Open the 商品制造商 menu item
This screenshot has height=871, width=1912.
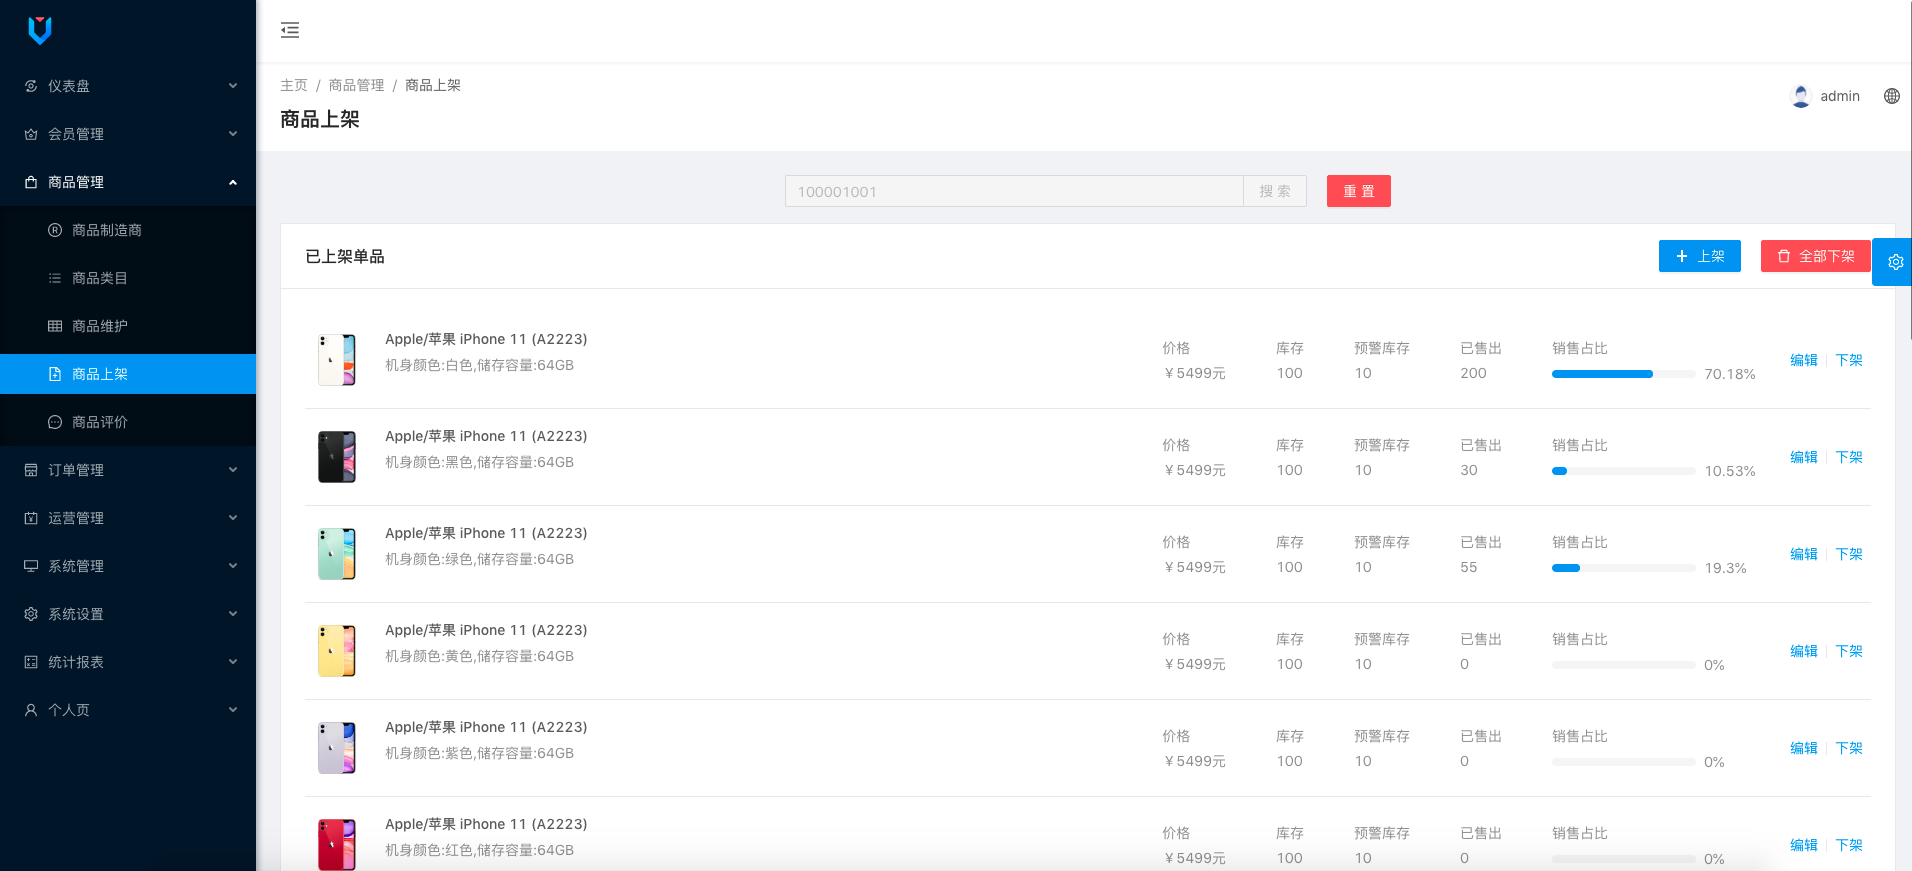[x=128, y=230]
